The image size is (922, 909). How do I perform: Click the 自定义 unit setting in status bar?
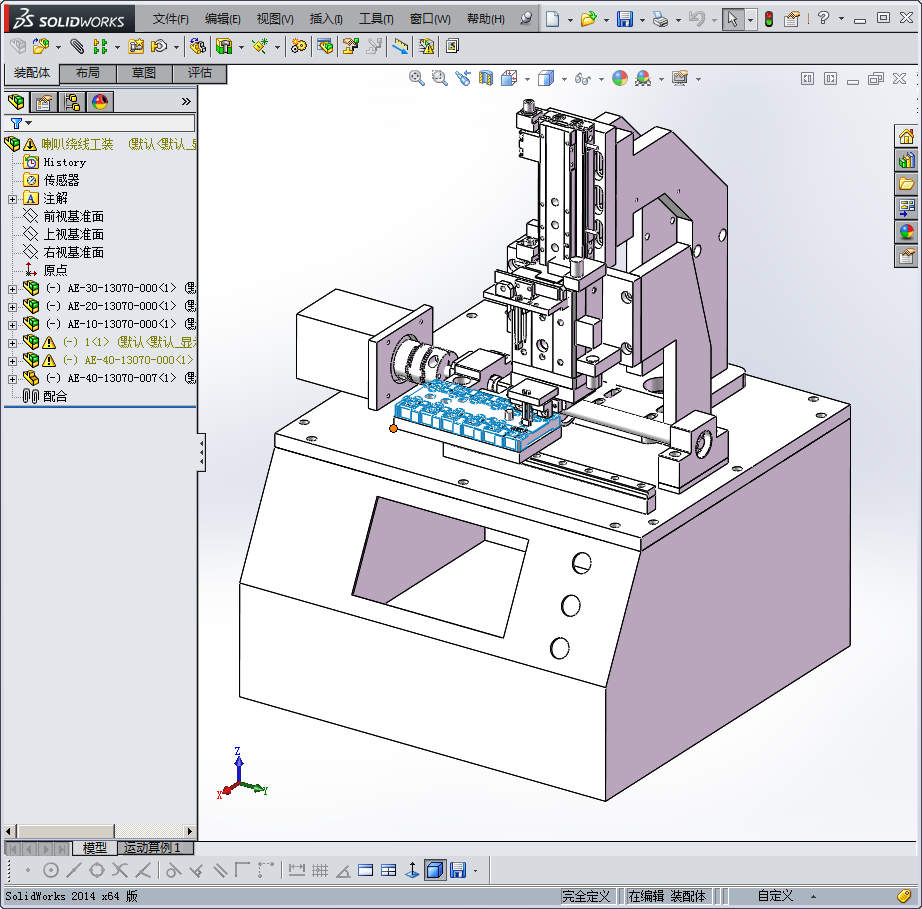pos(775,896)
